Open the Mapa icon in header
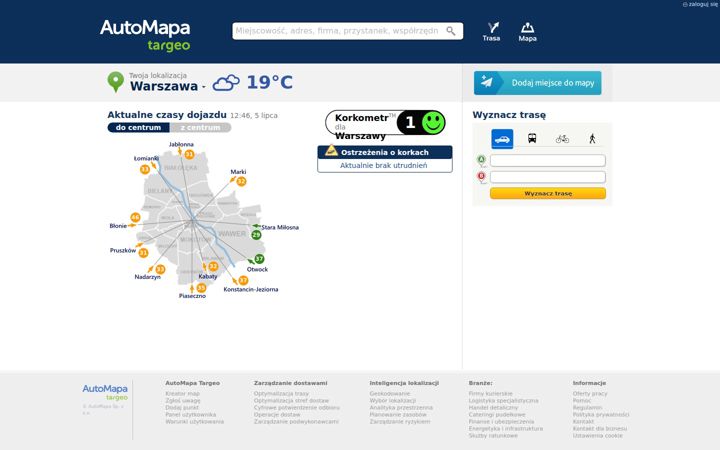Screen dimensions: 720x450 (528, 32)
